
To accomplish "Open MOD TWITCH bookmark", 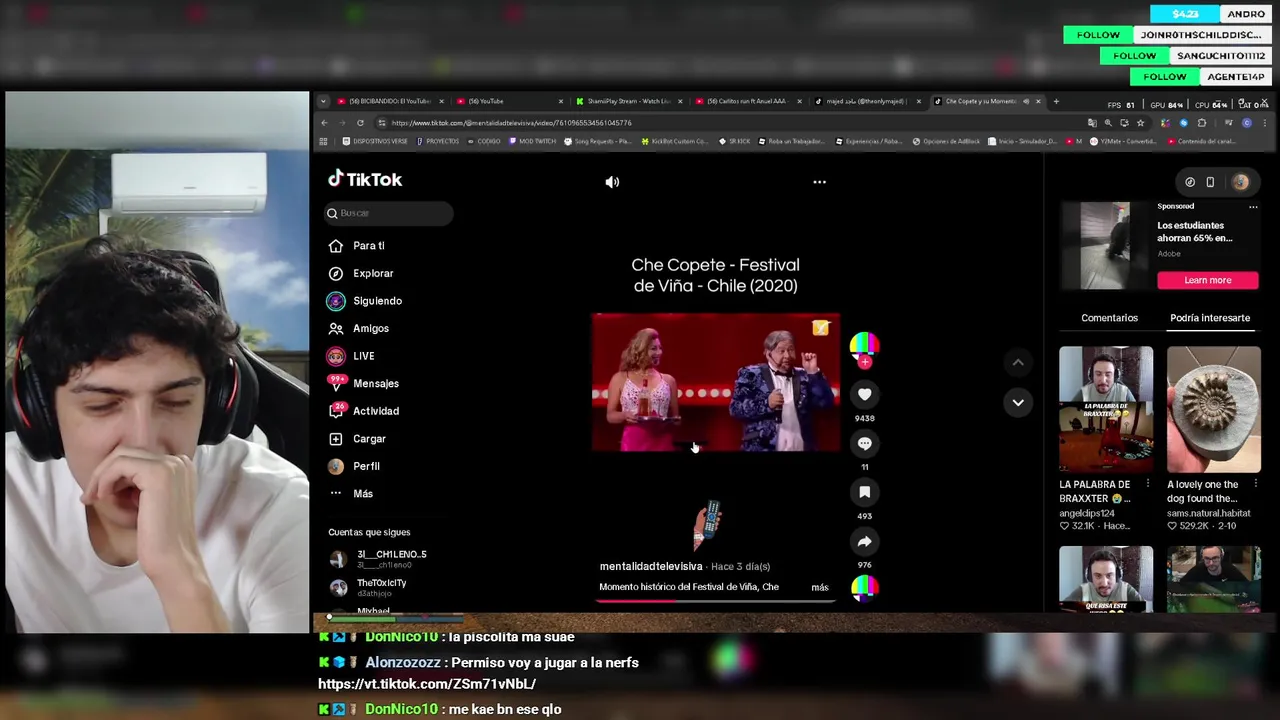I will (532, 141).
